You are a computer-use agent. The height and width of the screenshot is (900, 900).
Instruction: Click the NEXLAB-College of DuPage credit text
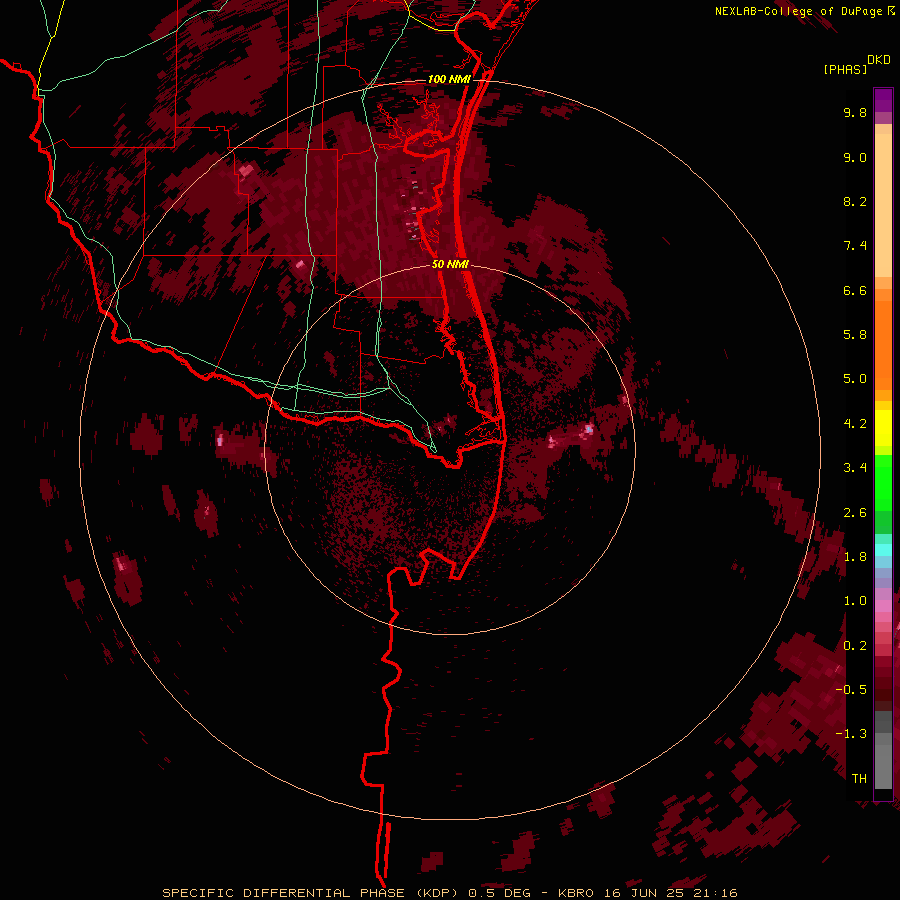point(799,11)
